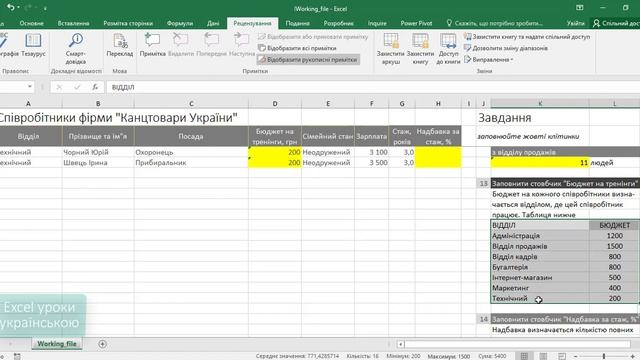Click the Cancel X in formula bar
This screenshot has width=640, height=360.
pyautogui.click(x=59, y=87)
